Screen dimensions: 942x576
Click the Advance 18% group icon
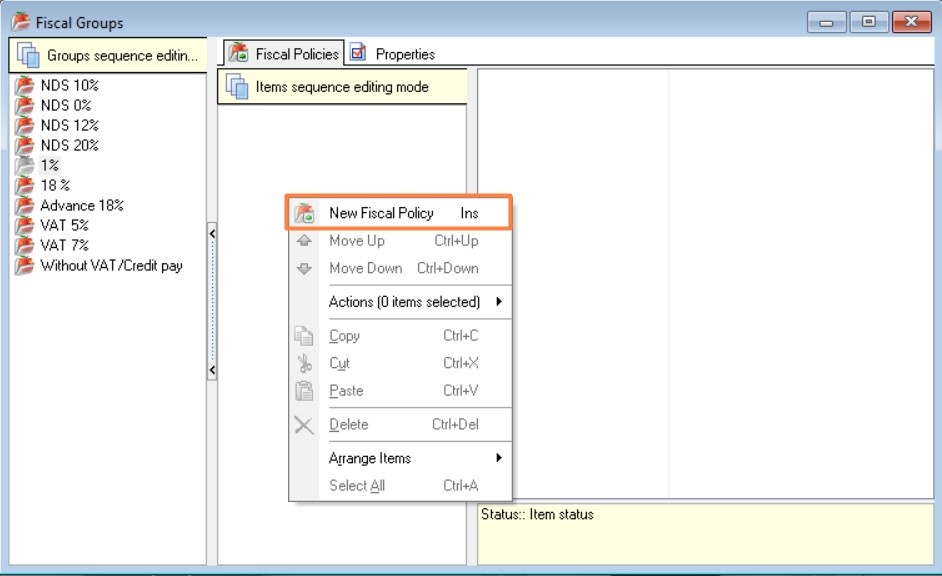click(25, 206)
